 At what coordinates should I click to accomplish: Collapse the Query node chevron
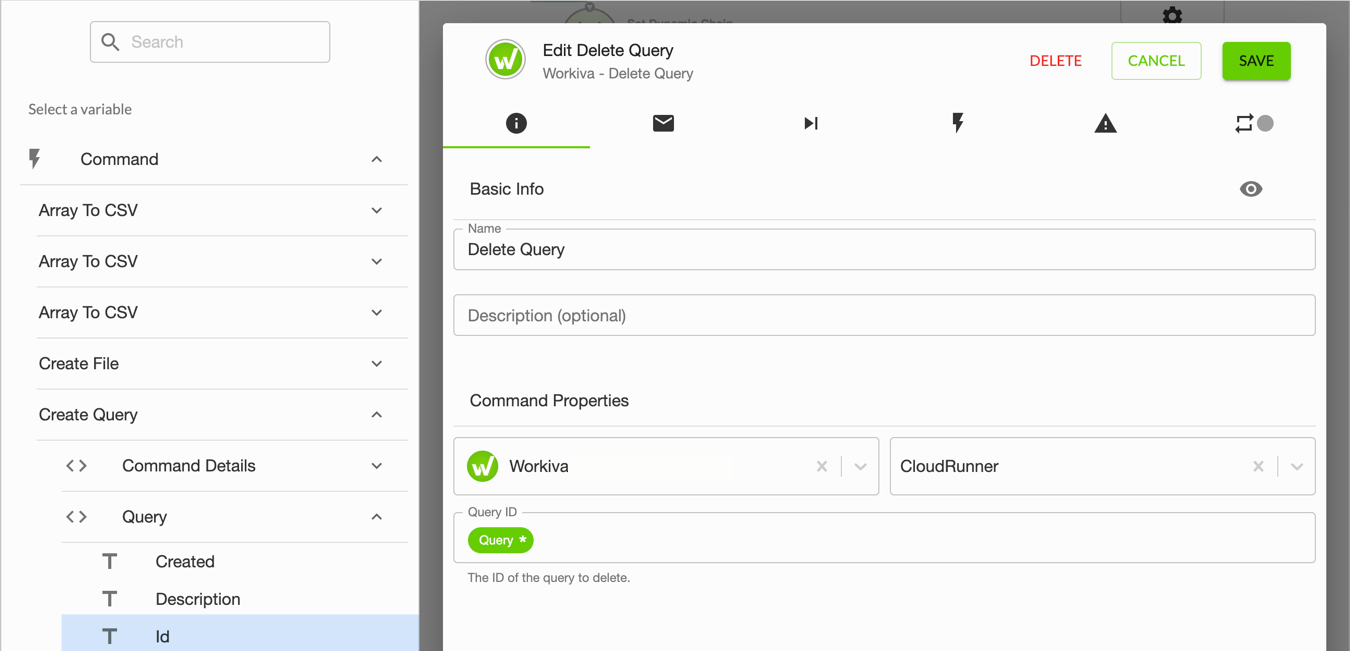point(376,517)
